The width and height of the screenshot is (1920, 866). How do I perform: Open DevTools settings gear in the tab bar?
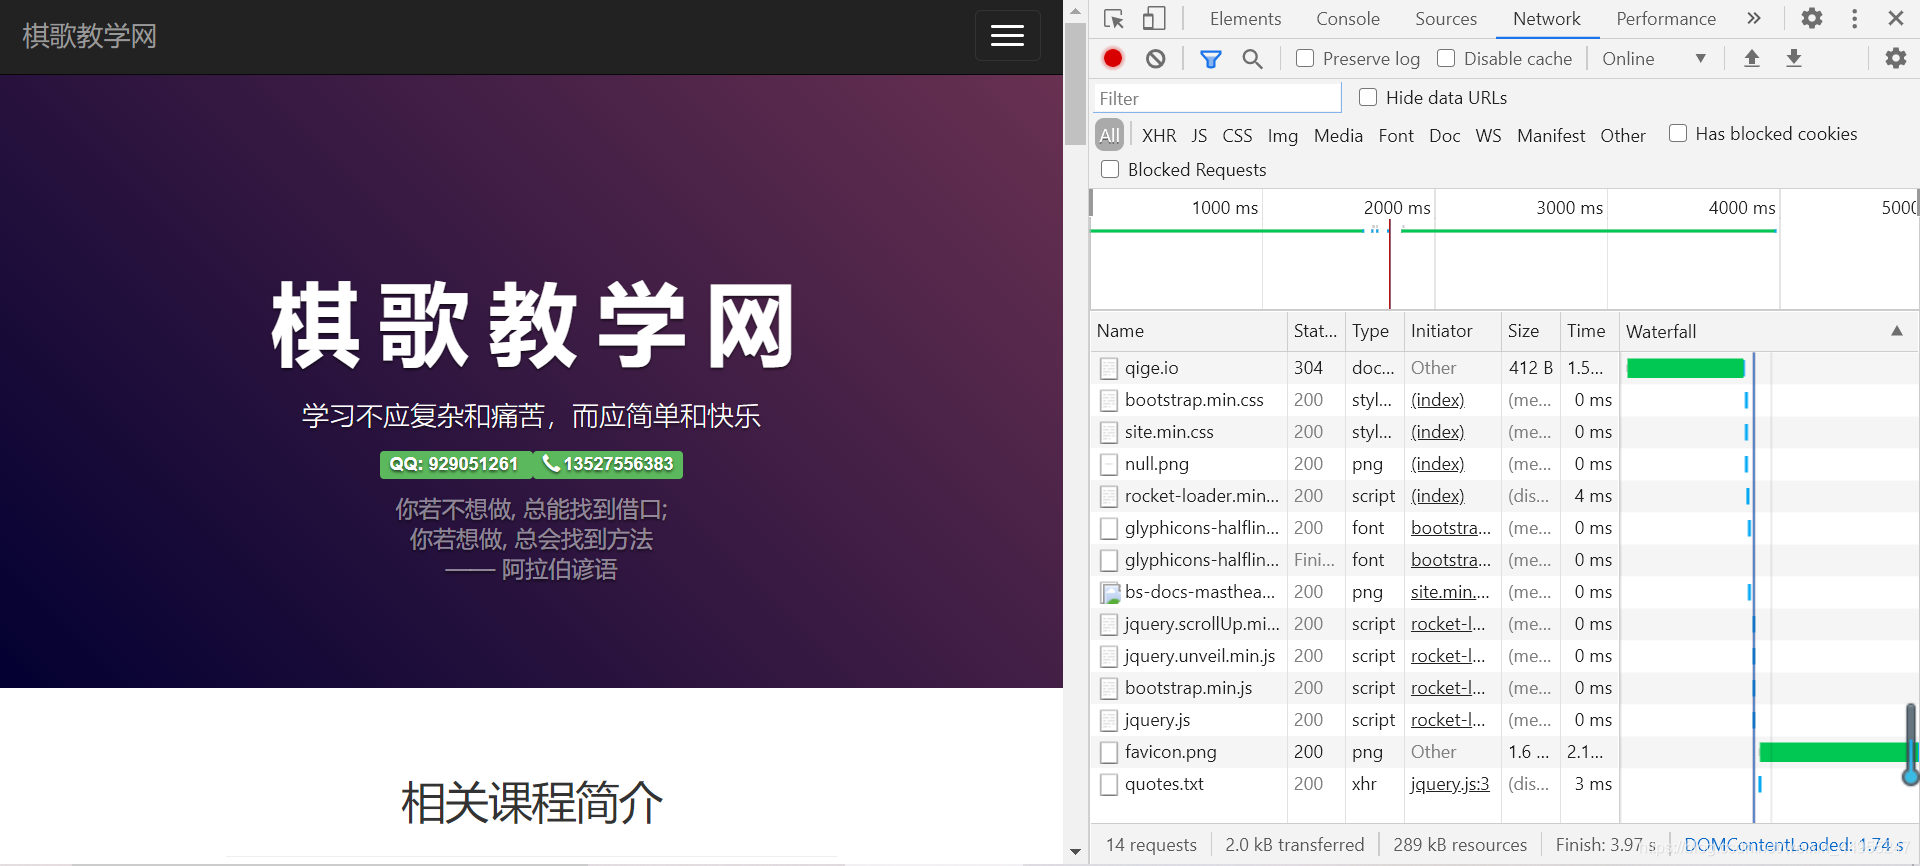1811,19
